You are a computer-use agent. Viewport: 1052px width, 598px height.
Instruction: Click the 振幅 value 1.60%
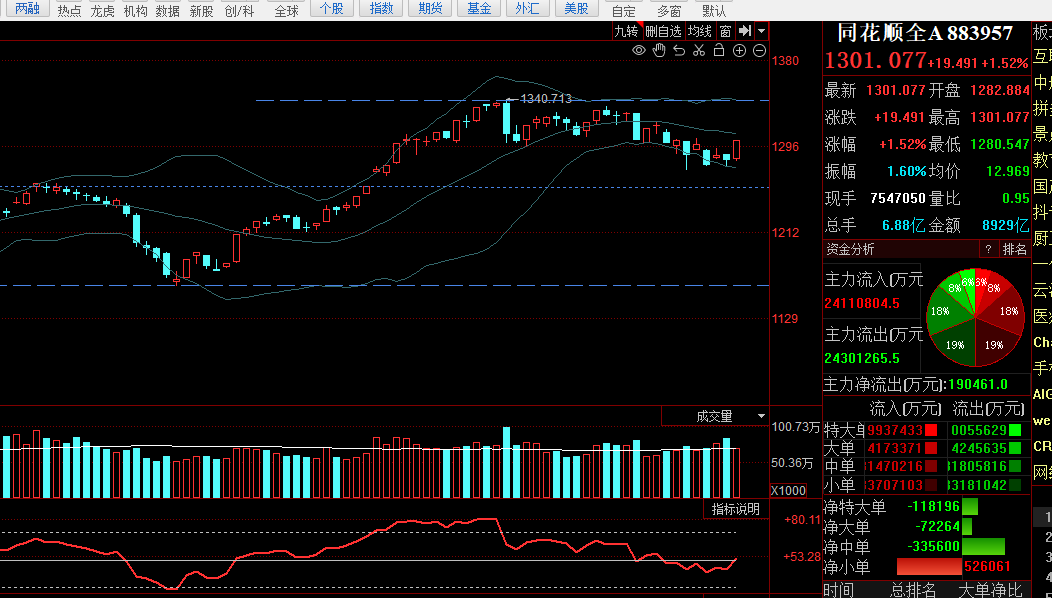click(906, 172)
